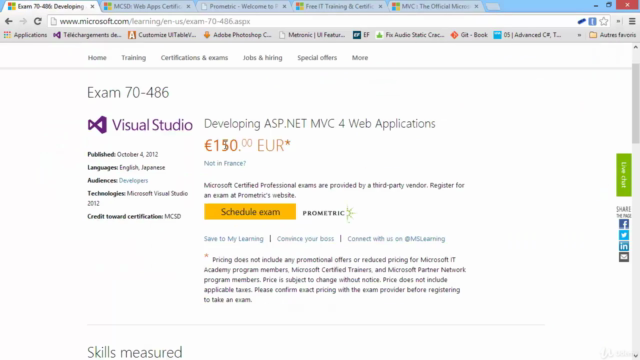Screen dimensions: 640x360
Task: Click the blue pen-shaped icon in the address bar
Action: click(582, 21)
